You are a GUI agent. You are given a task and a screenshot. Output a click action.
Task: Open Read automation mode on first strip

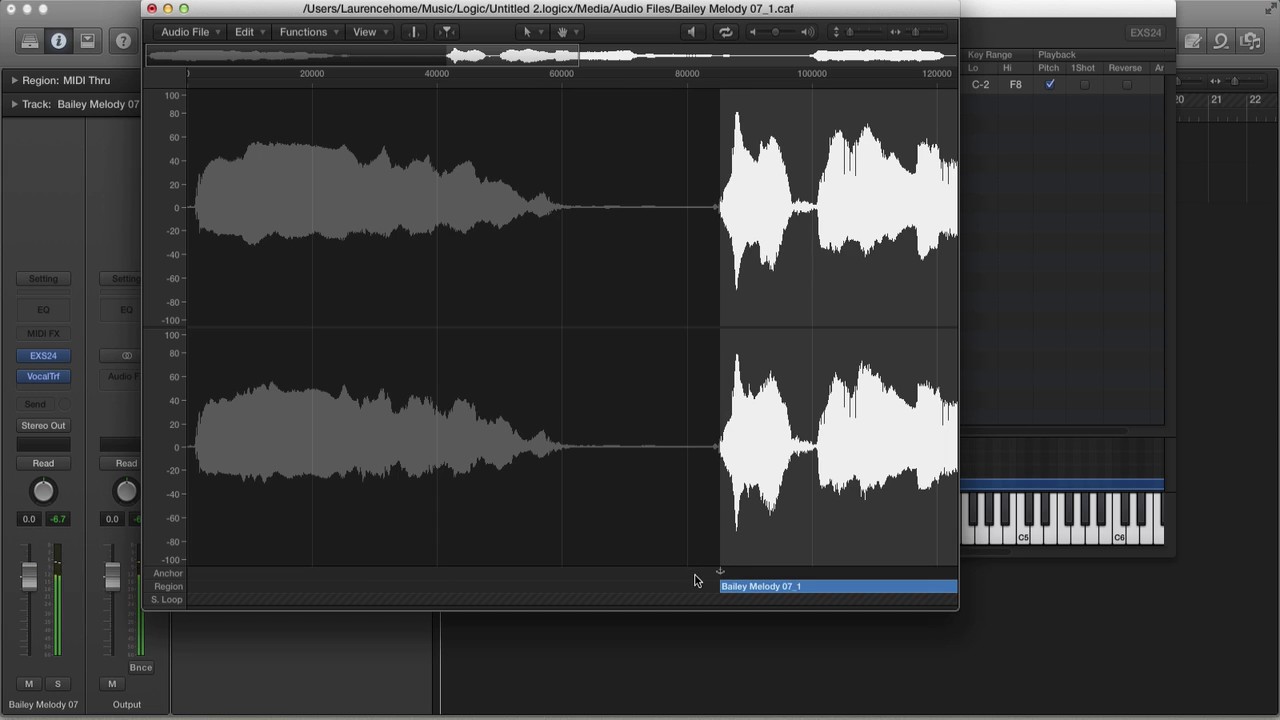pos(43,463)
